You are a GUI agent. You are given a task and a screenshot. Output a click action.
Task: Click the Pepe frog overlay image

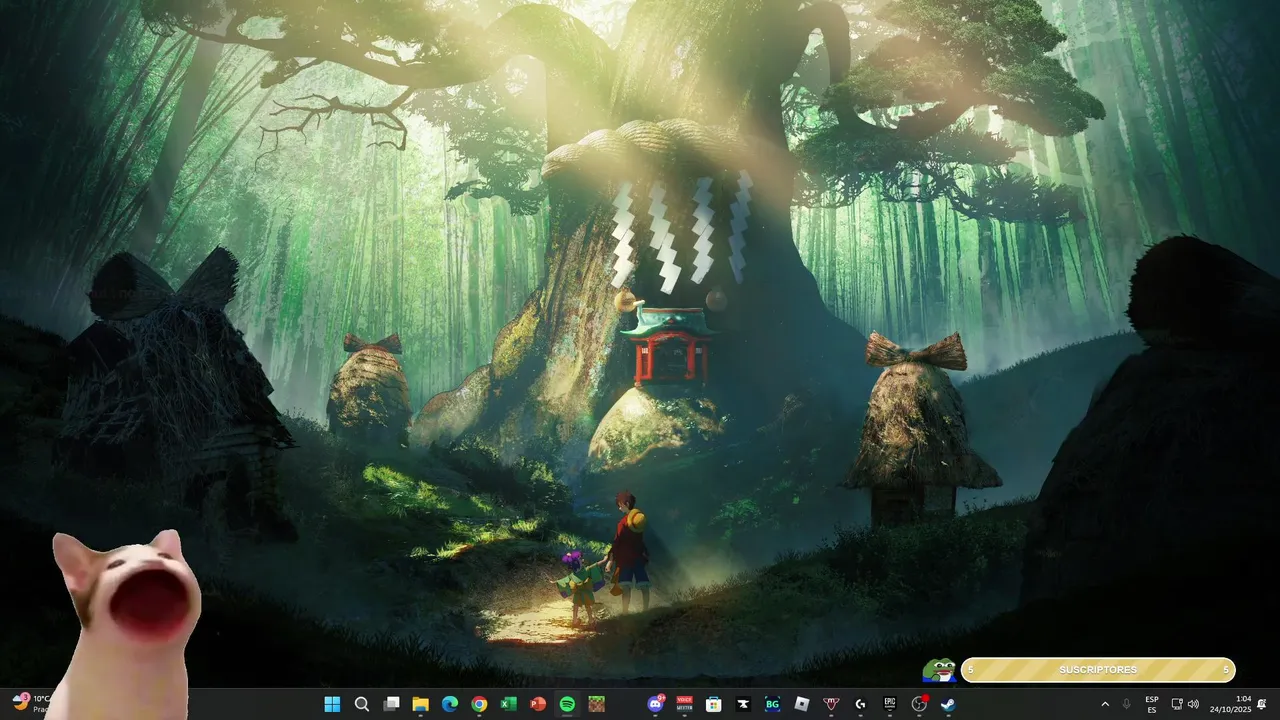939,670
